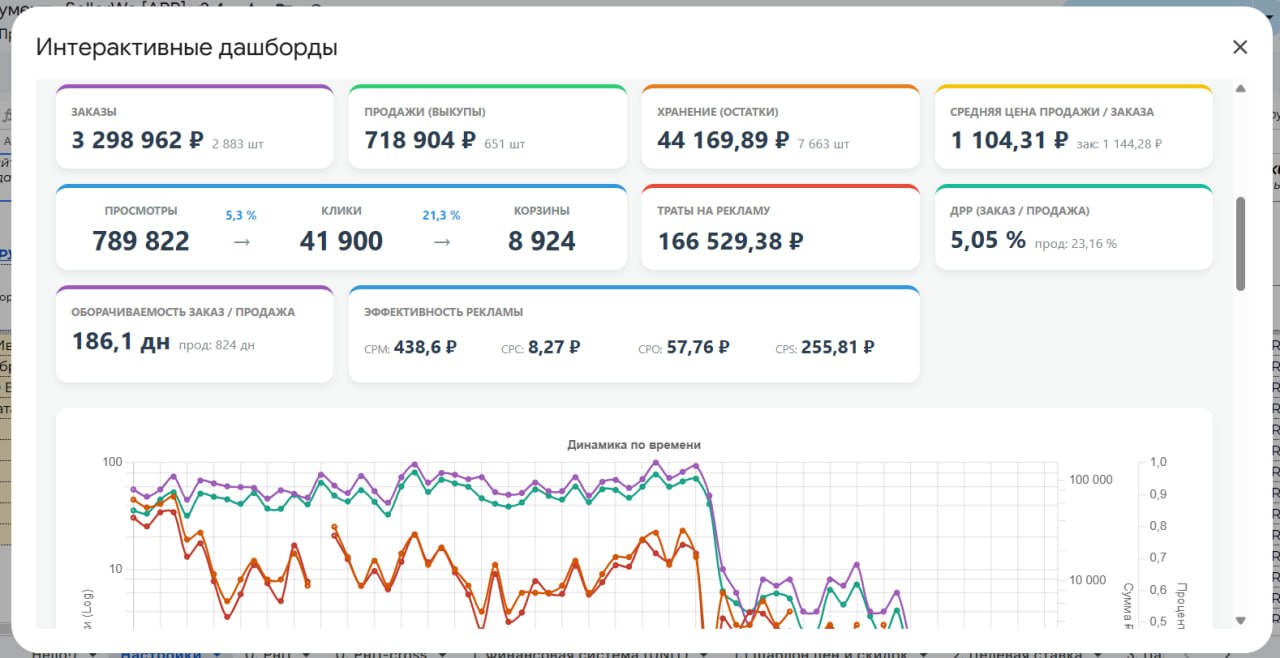1280x658 pixels.
Task: Click the vertical scrollbar thumb
Action: tap(1241, 243)
